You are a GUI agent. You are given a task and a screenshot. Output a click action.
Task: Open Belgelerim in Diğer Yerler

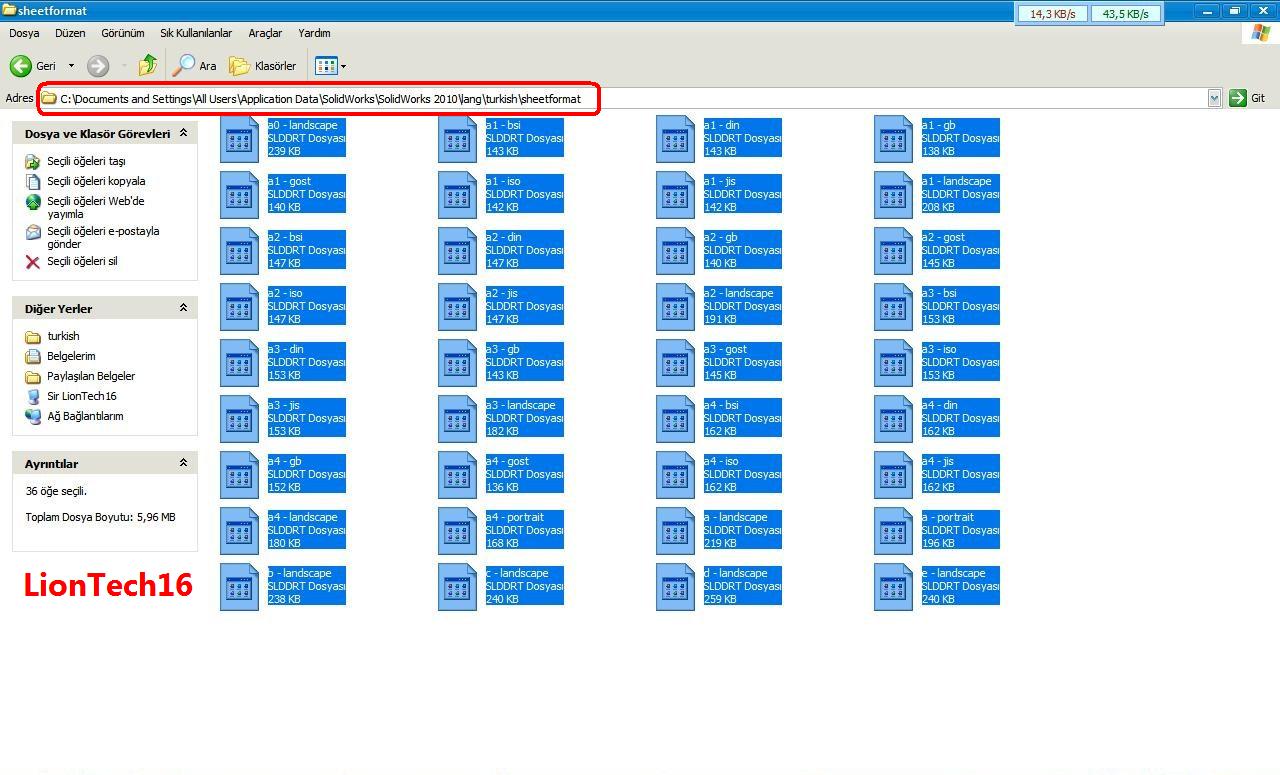pos(71,356)
